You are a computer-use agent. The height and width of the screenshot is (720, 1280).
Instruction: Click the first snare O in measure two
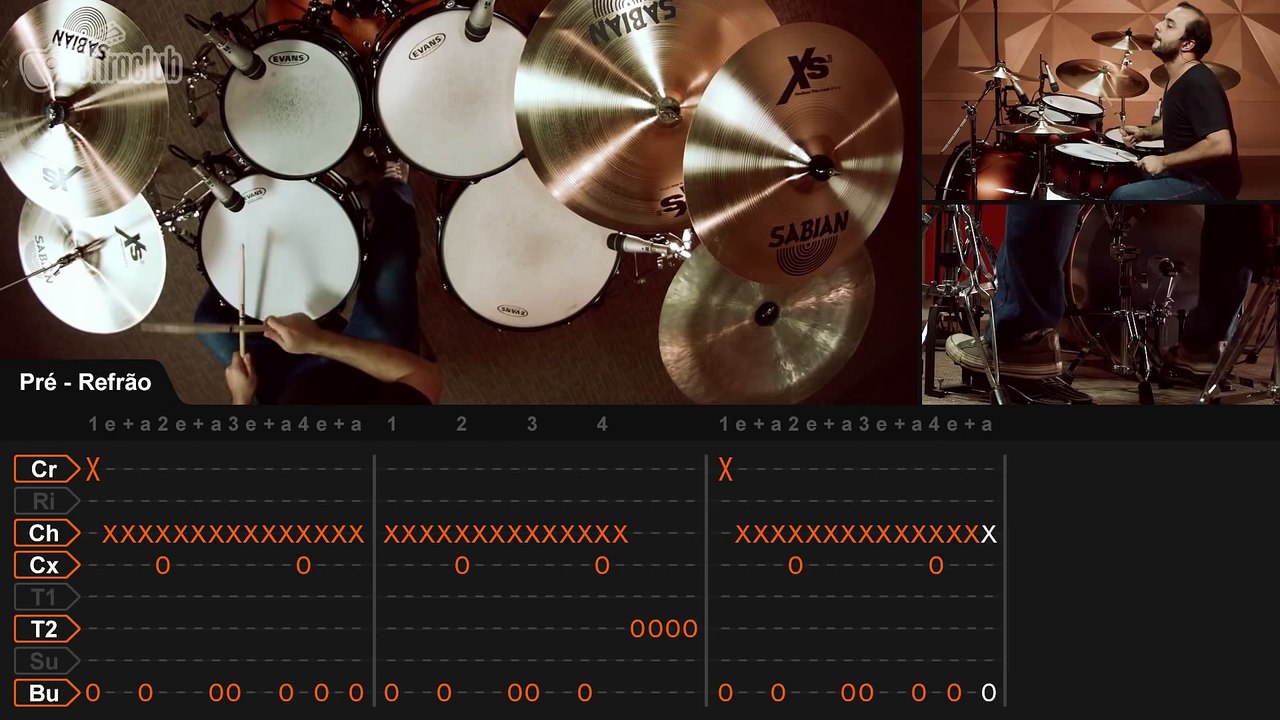point(462,566)
